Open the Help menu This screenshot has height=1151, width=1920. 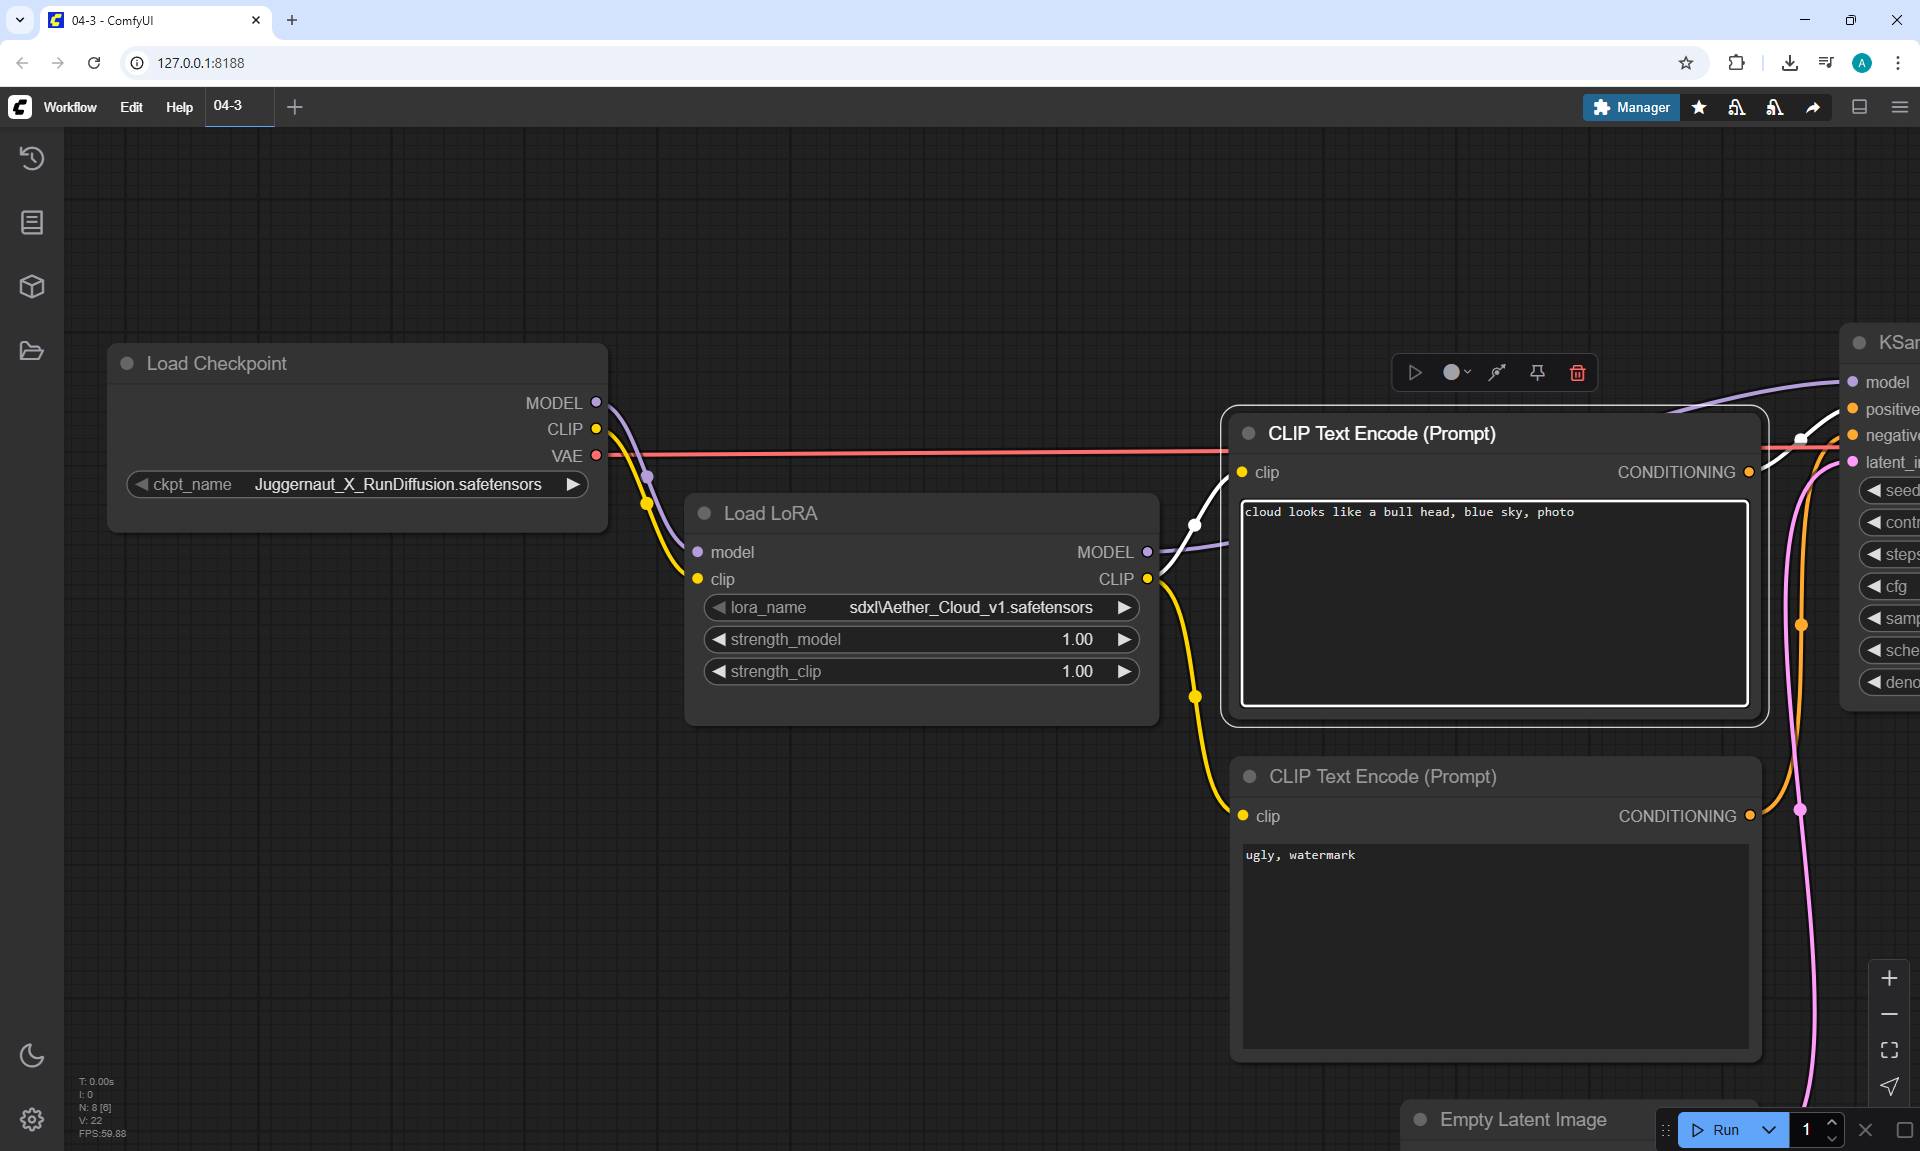[x=179, y=107]
